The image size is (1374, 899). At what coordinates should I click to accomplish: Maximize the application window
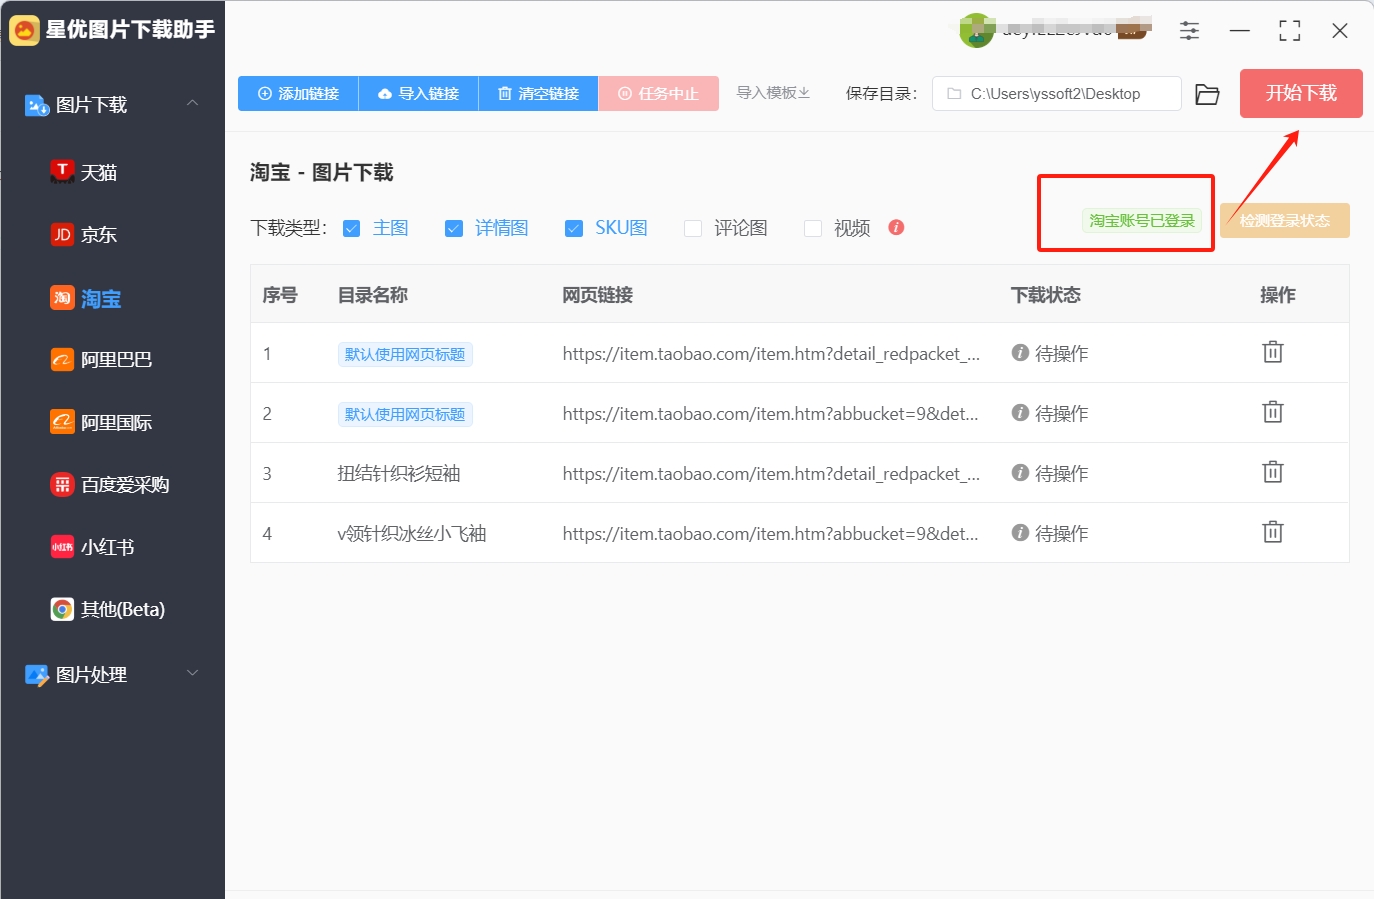(x=1290, y=31)
